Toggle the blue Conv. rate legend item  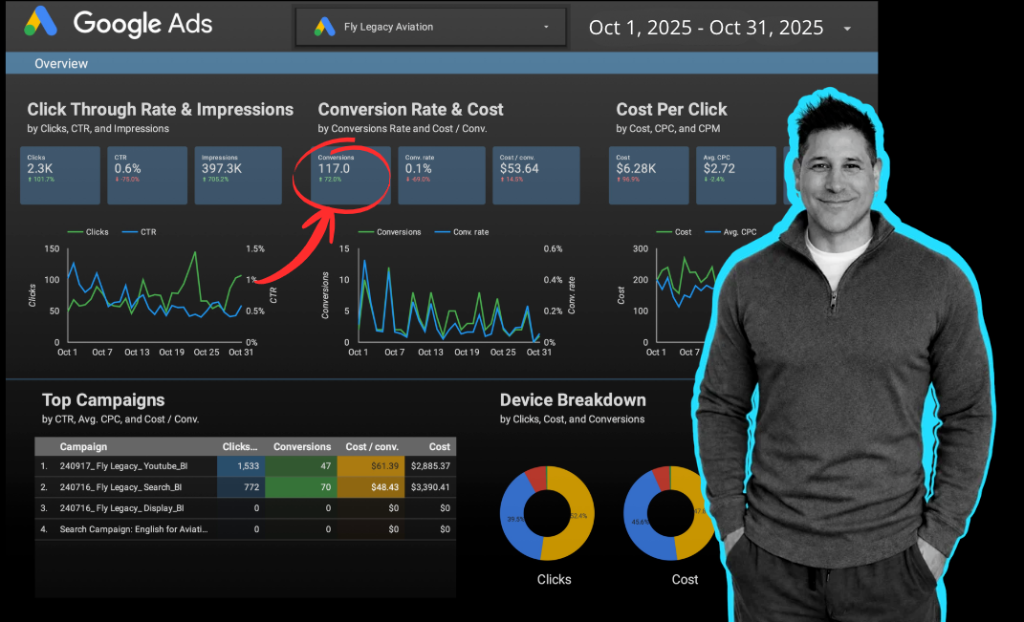pos(462,232)
